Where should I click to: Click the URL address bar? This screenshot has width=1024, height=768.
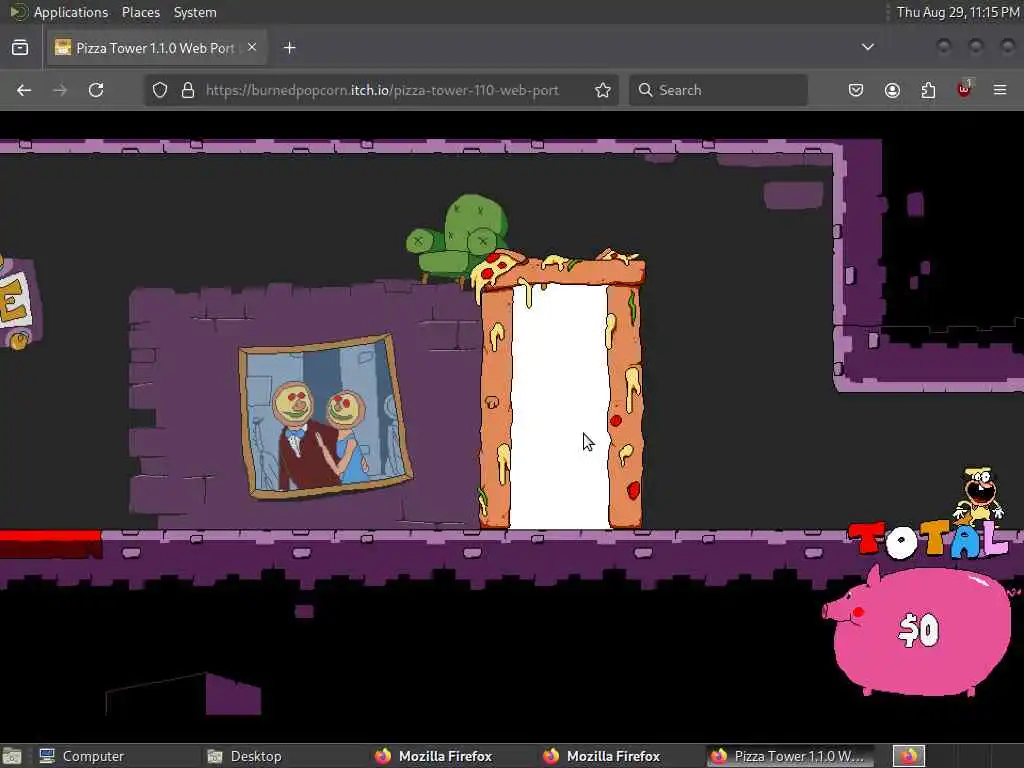point(382,90)
